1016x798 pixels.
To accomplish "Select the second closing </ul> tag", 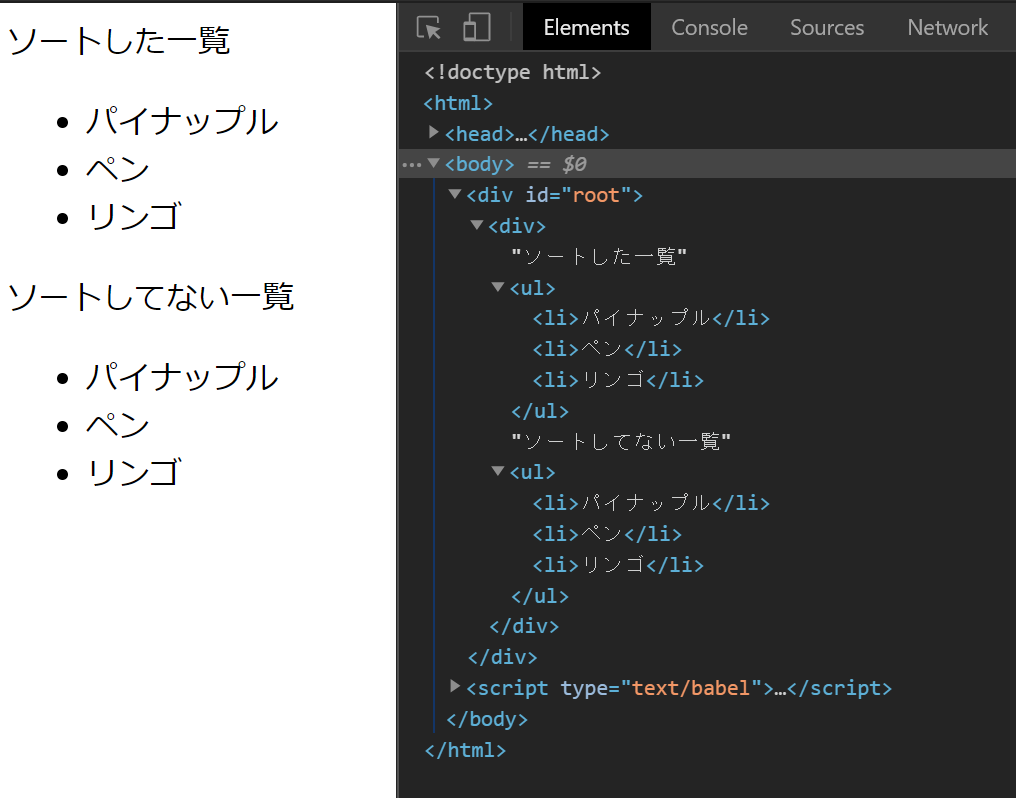I will tap(540, 596).
